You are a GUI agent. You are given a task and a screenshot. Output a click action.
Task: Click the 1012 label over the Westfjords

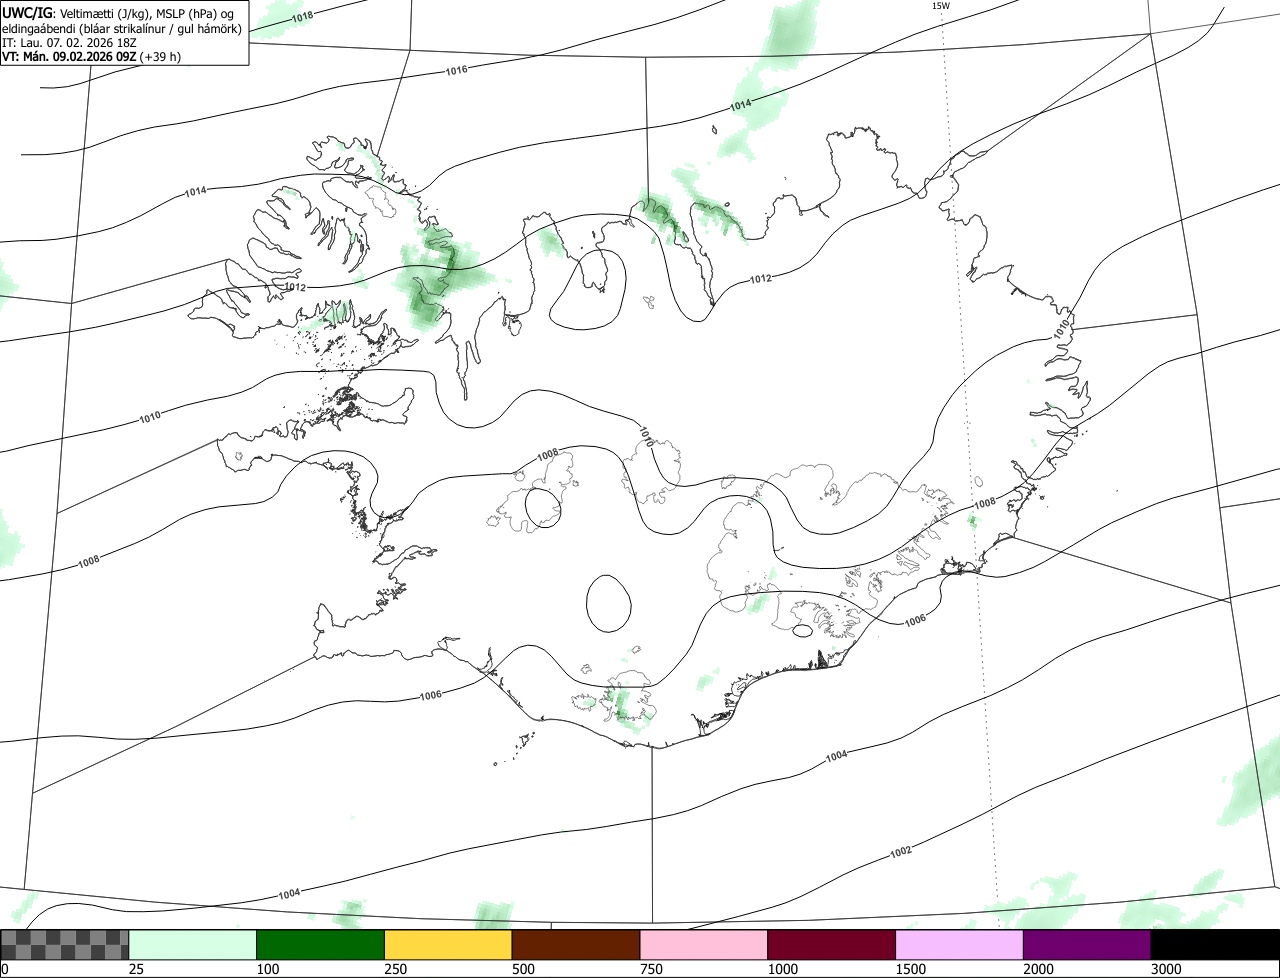coord(295,287)
